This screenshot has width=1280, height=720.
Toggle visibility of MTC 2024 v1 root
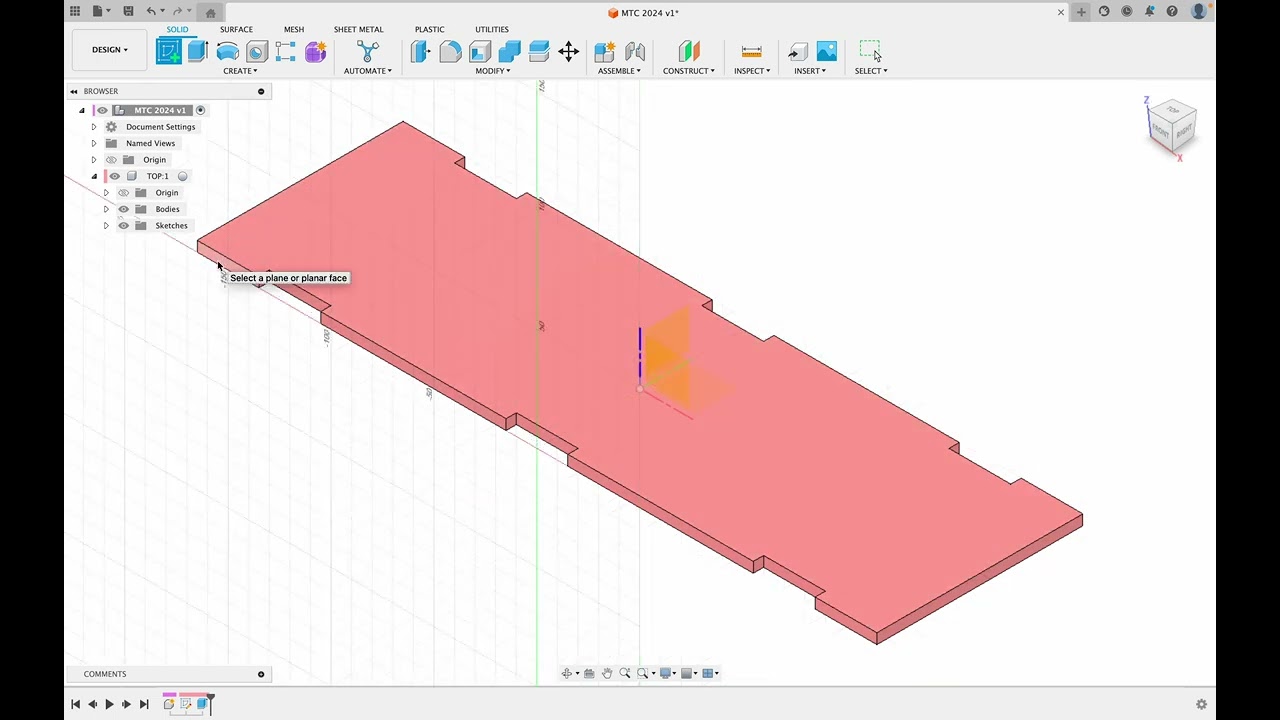pos(102,110)
